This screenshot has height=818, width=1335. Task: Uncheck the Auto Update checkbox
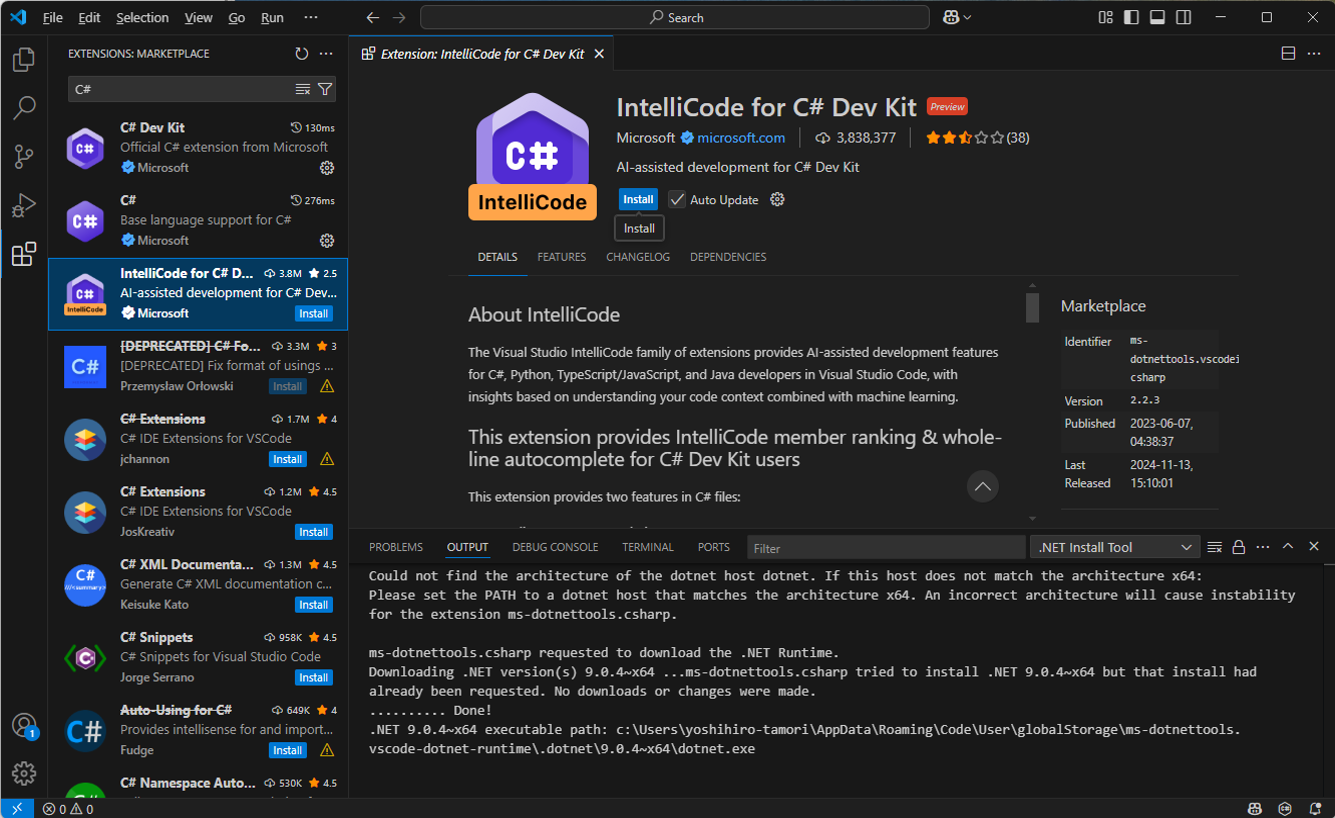point(677,200)
